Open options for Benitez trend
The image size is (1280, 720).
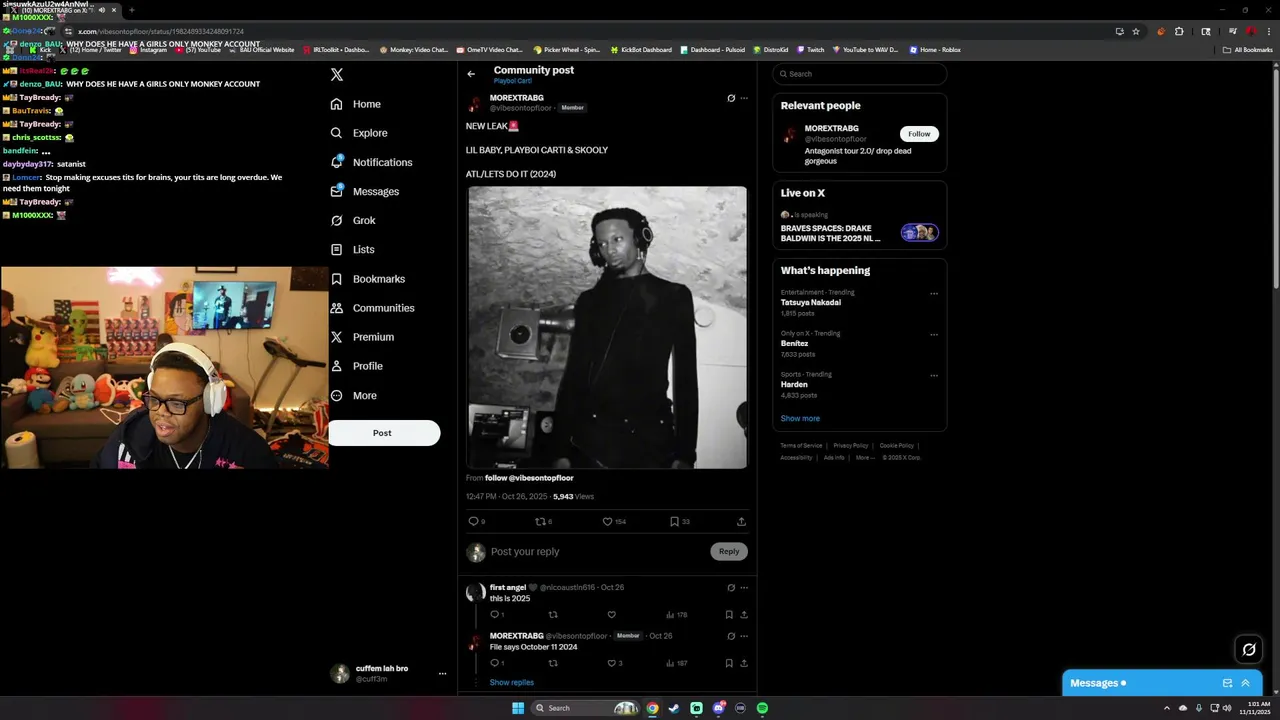click(x=934, y=335)
